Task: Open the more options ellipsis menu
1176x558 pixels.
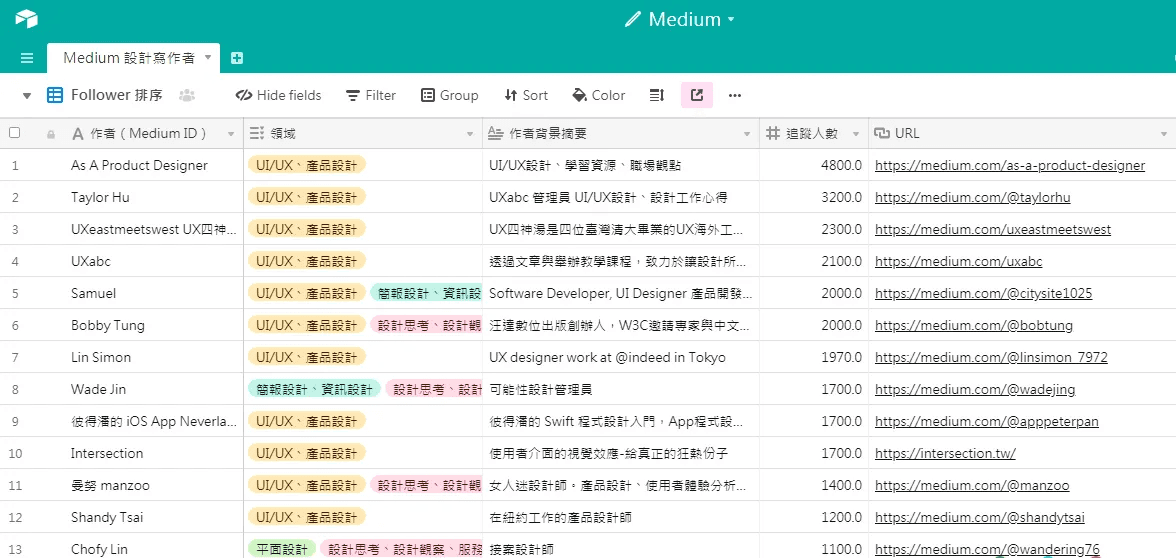Action: (735, 95)
